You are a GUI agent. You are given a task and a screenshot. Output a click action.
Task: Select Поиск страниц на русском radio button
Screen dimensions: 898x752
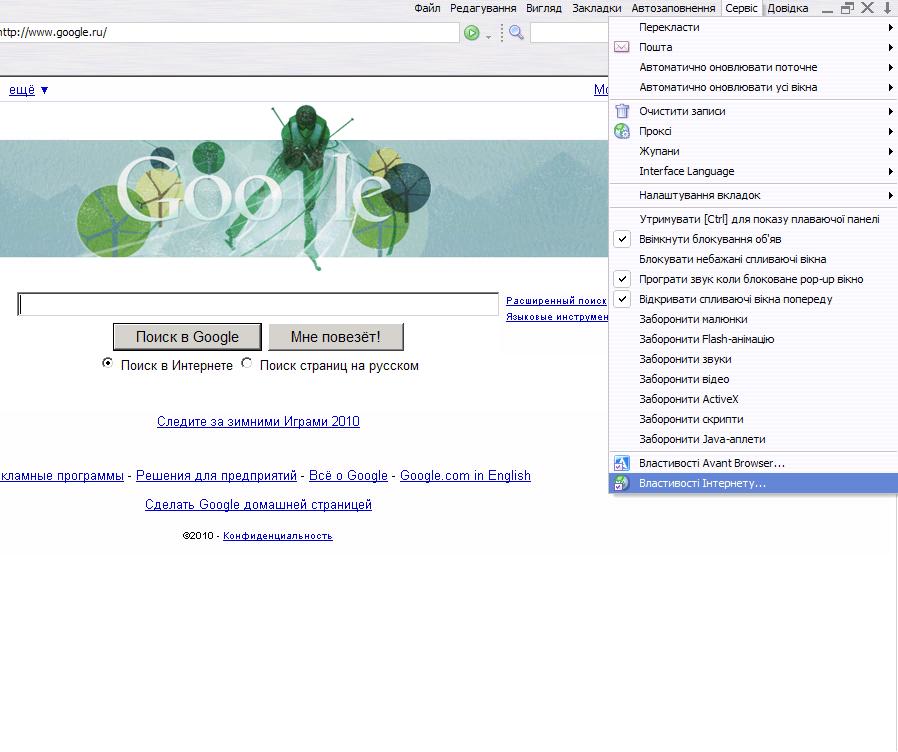(x=246, y=363)
